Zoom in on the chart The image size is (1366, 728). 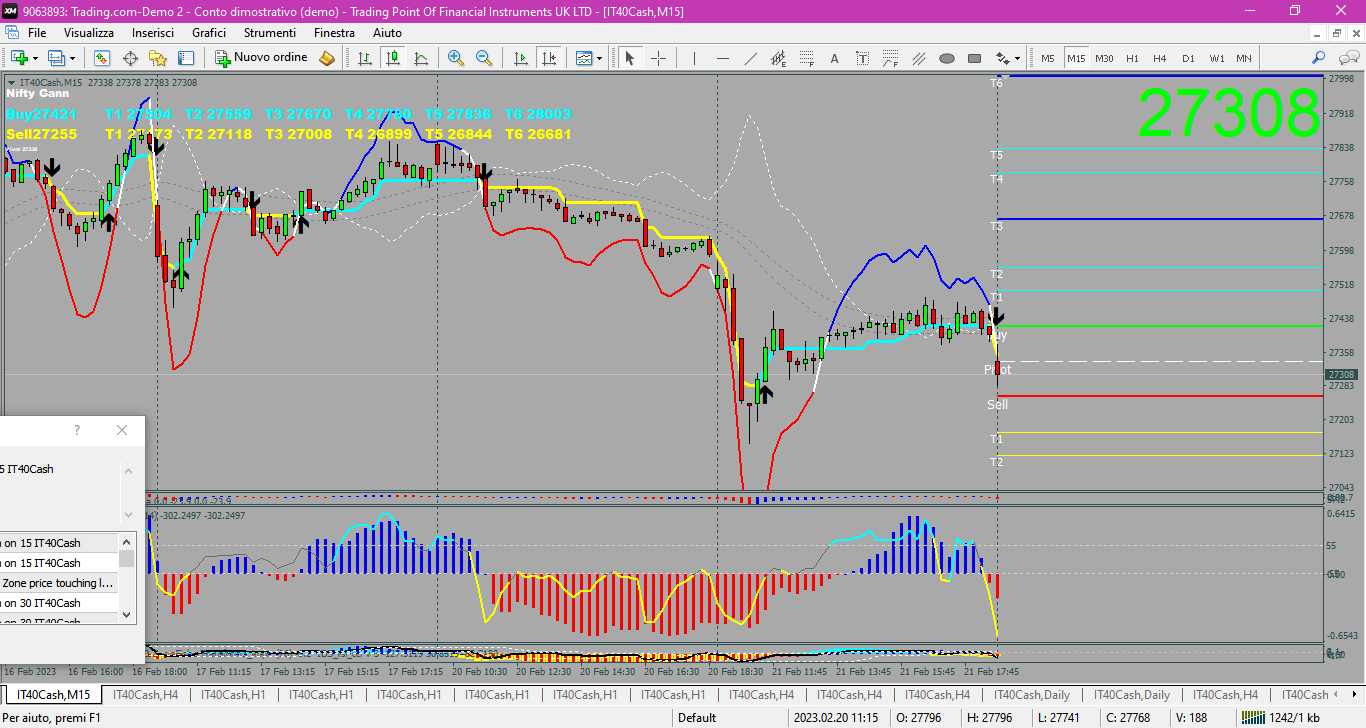tap(456, 58)
